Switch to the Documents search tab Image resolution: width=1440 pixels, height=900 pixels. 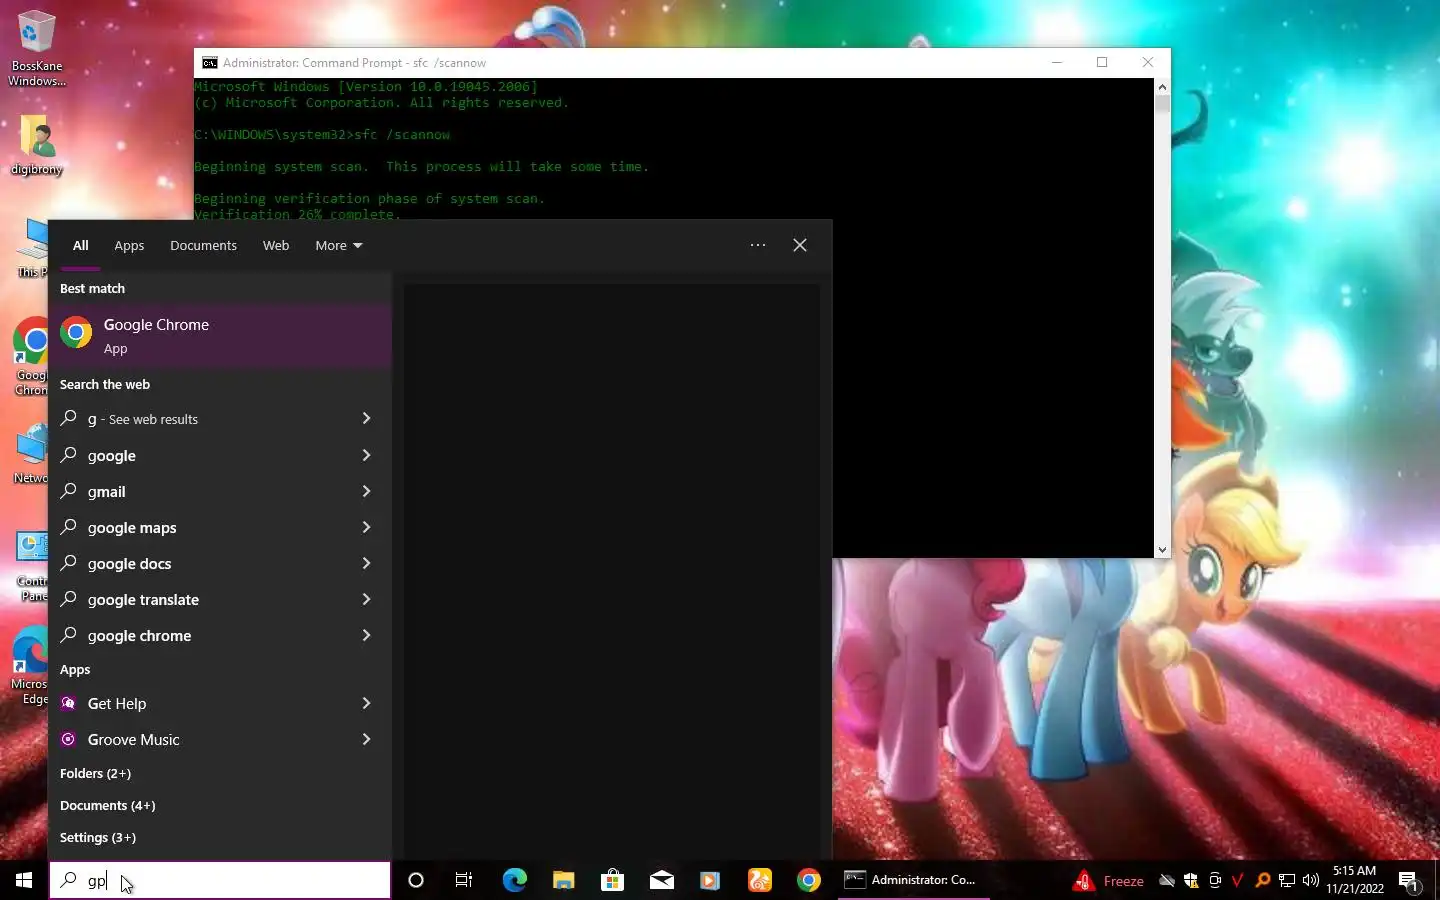coord(203,245)
